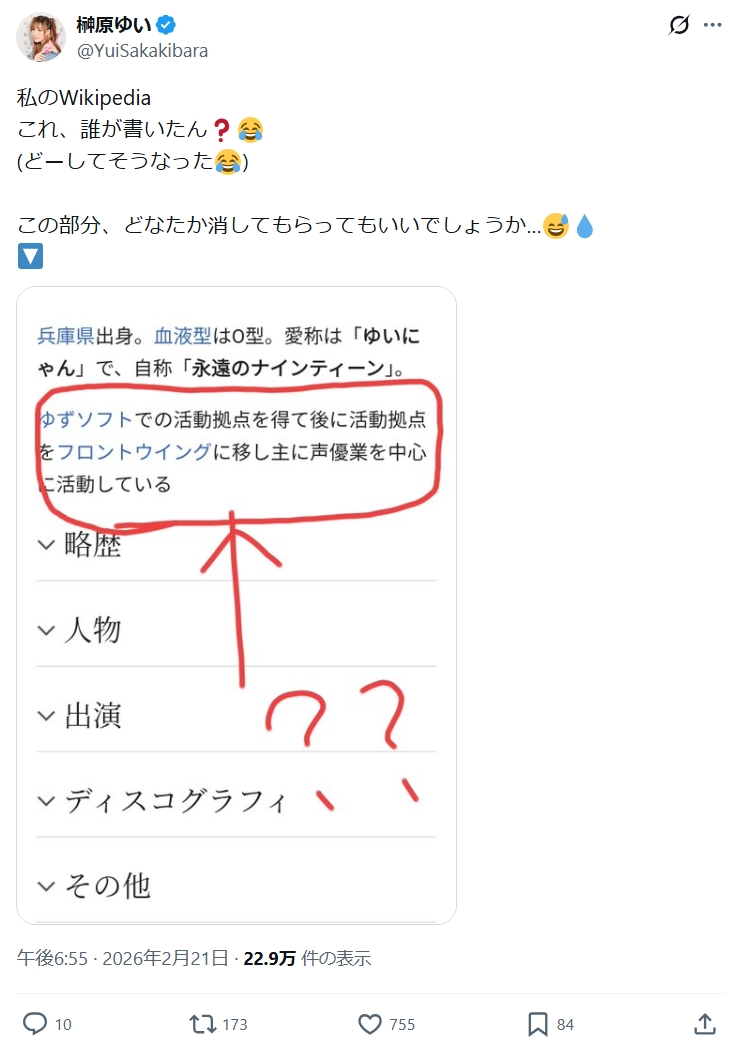Click the 755 likes count

(402, 1024)
